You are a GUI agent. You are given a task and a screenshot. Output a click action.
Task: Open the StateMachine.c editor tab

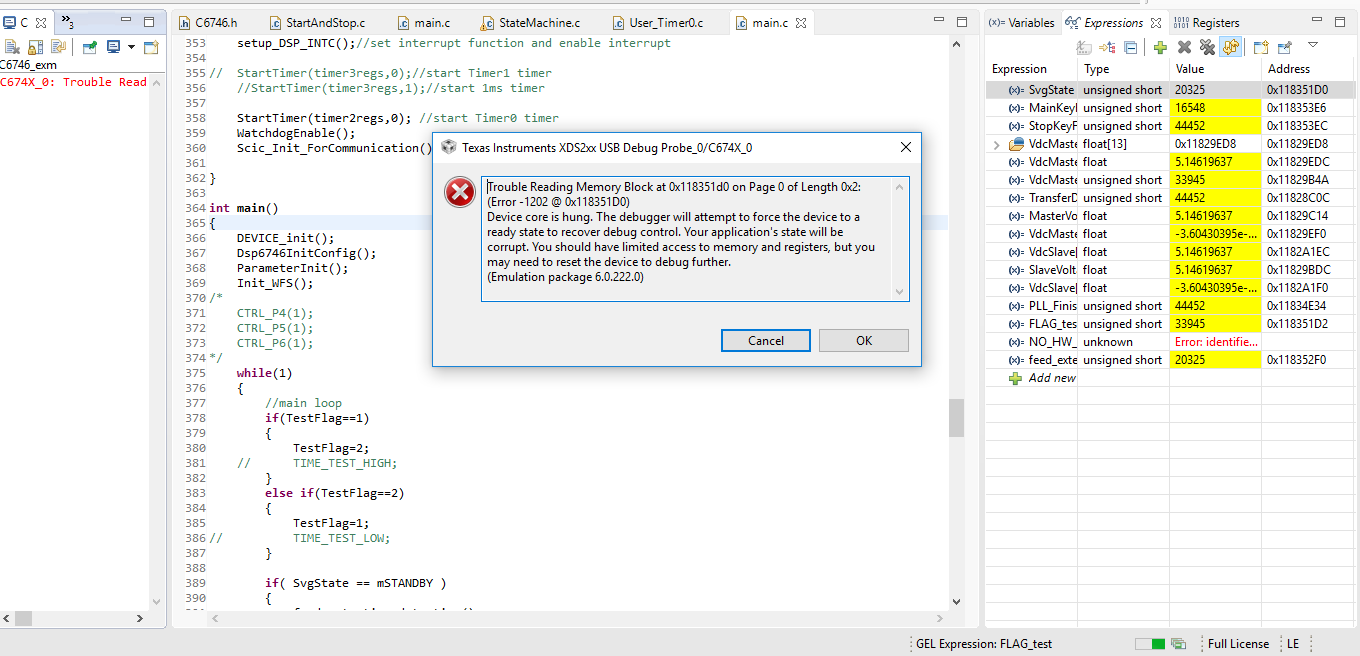coord(530,22)
